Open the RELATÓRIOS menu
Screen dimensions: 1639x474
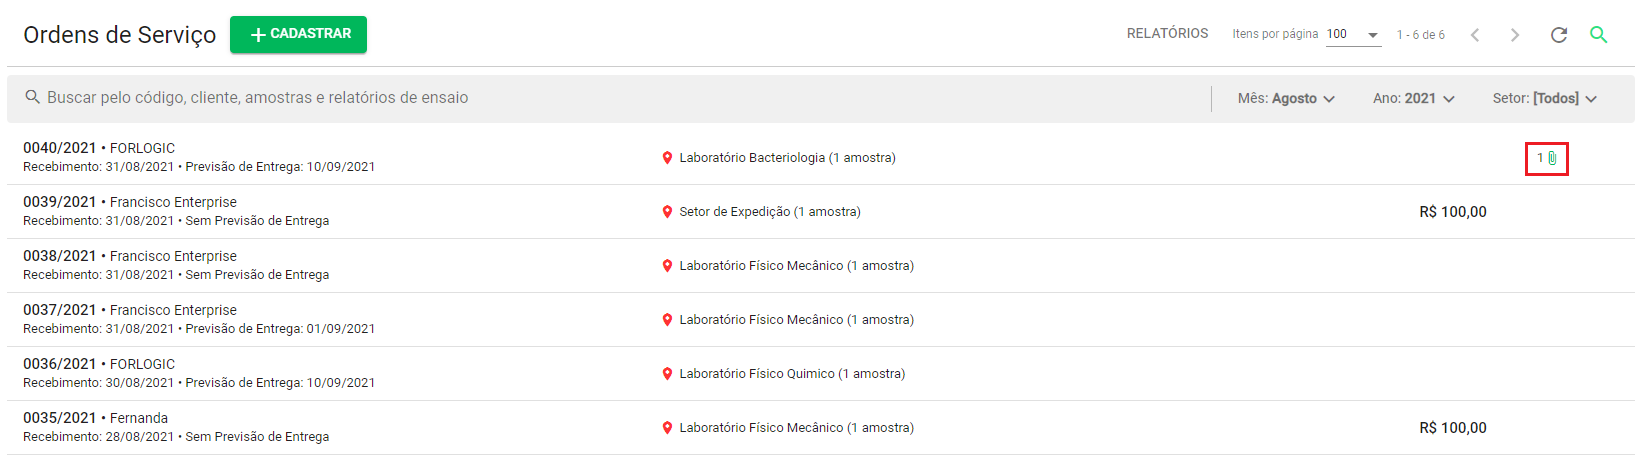coord(1167,34)
